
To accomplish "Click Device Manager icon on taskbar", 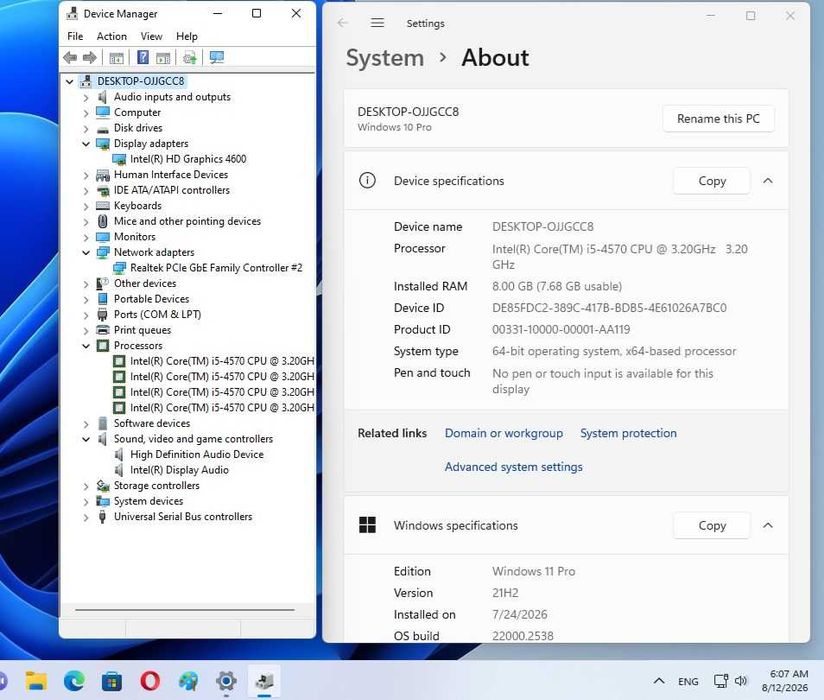I will 264,681.
